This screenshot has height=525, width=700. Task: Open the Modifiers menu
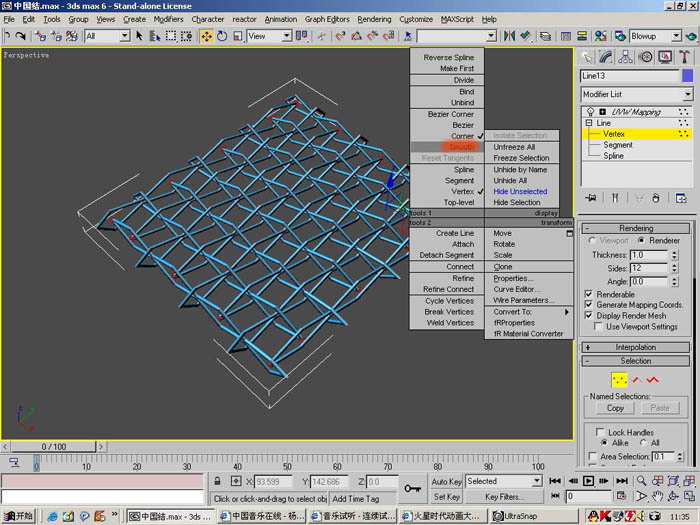(168, 19)
